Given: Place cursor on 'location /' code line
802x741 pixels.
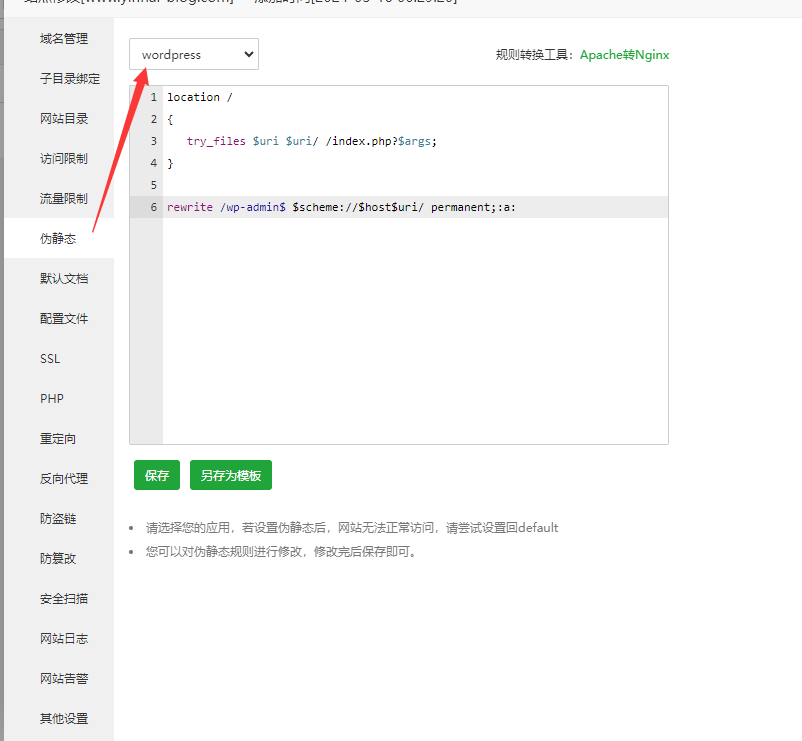Looking at the screenshot, I should point(199,97).
